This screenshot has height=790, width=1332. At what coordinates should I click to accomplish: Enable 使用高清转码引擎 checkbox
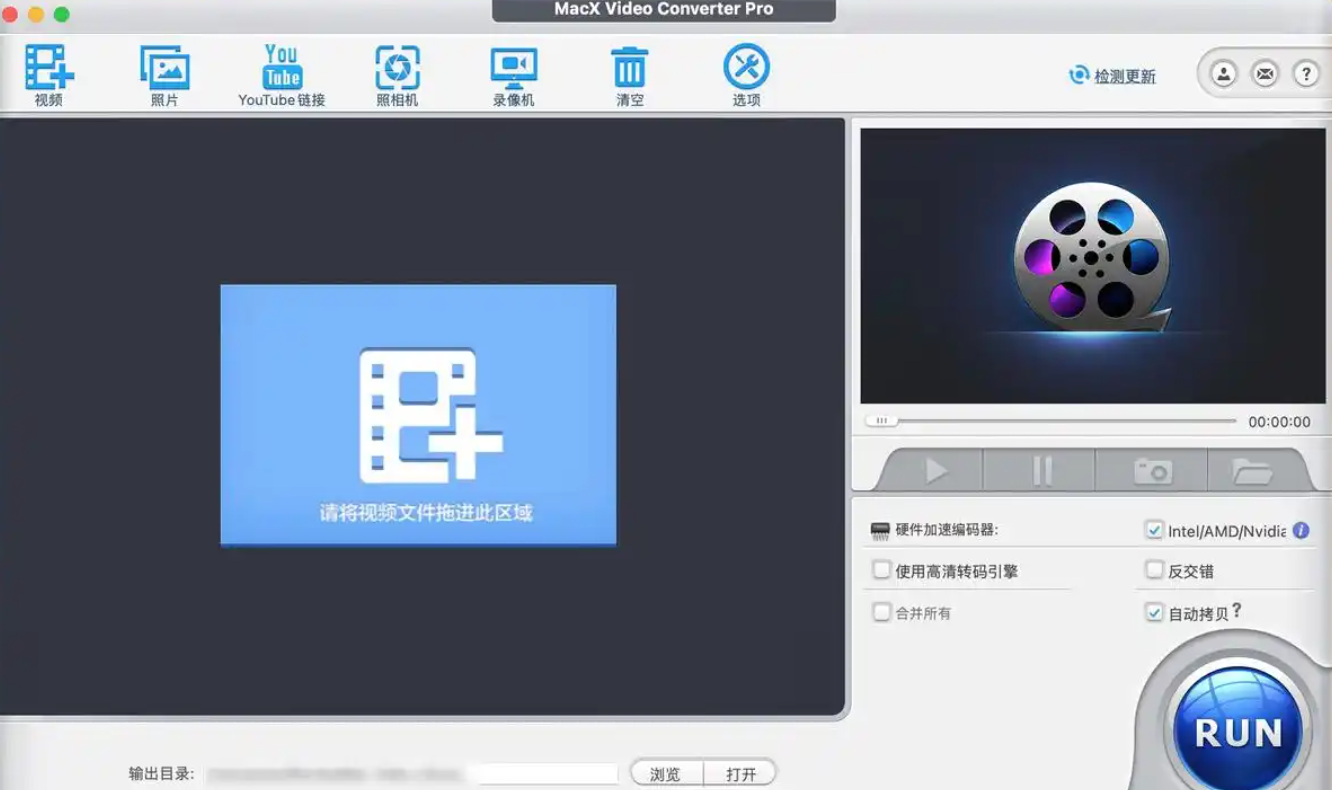[881, 570]
